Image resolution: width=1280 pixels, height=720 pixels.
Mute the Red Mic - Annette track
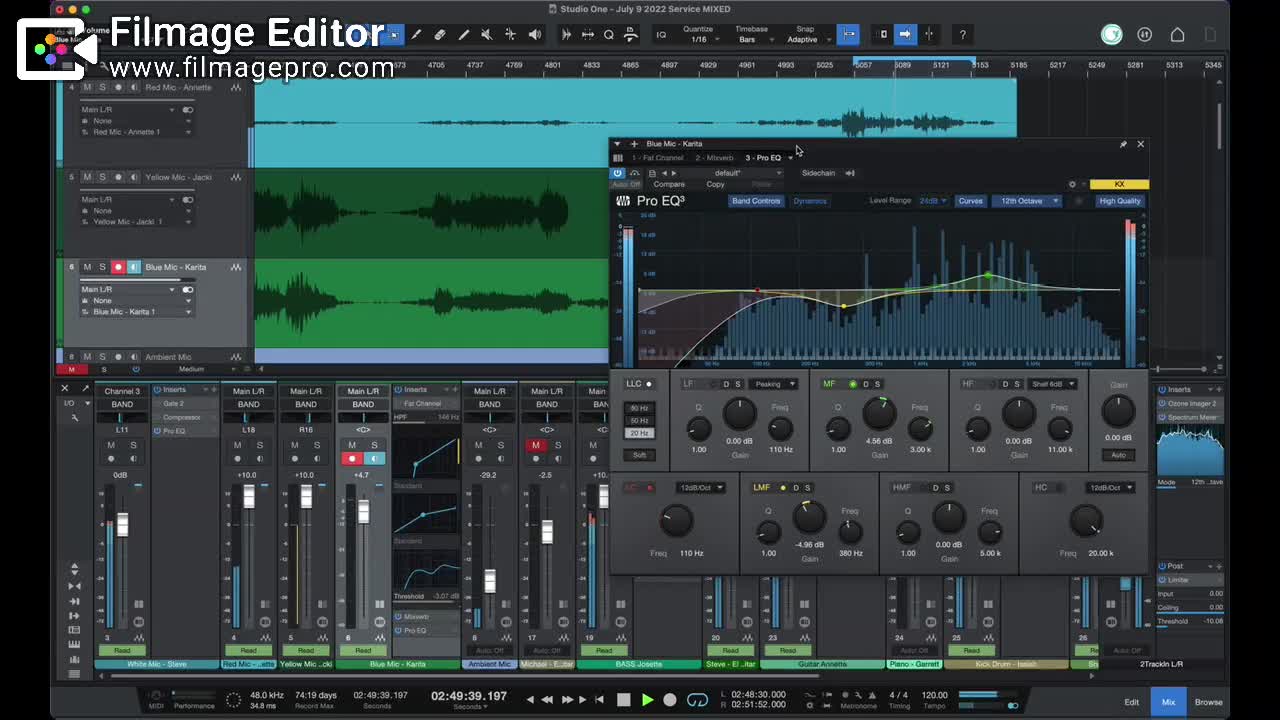(87, 87)
